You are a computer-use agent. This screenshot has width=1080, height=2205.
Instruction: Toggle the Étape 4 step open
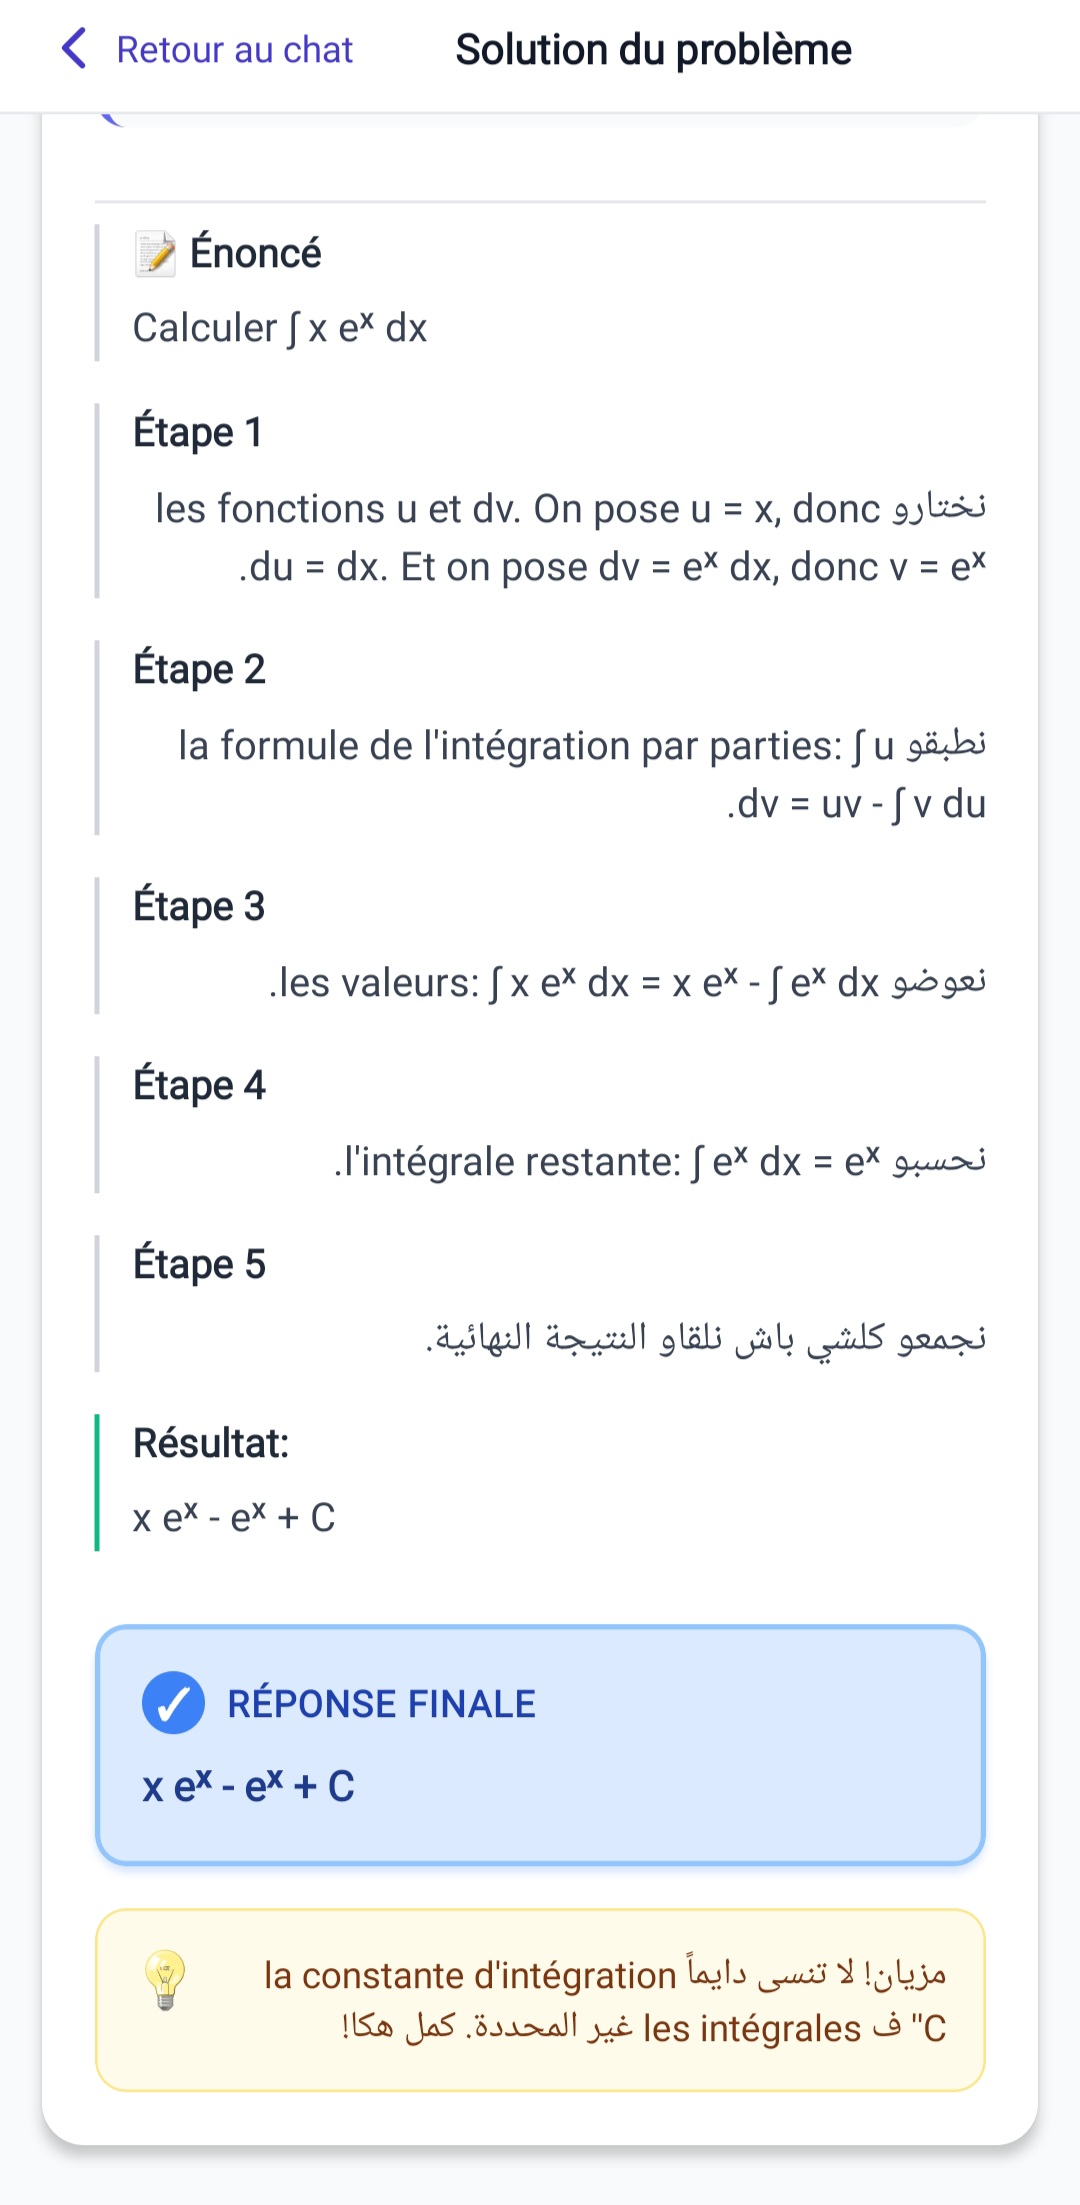tap(200, 1084)
